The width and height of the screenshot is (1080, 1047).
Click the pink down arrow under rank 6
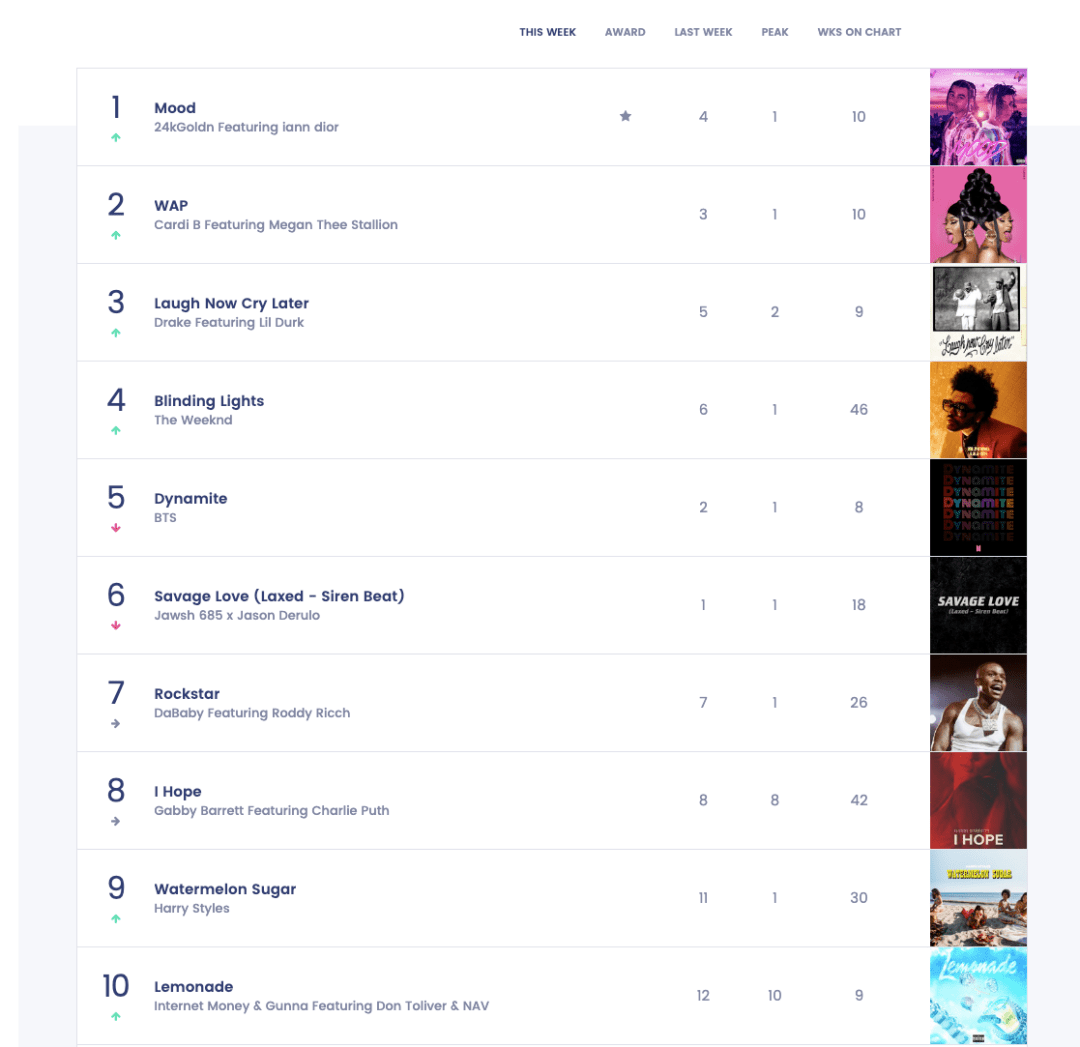(x=116, y=626)
